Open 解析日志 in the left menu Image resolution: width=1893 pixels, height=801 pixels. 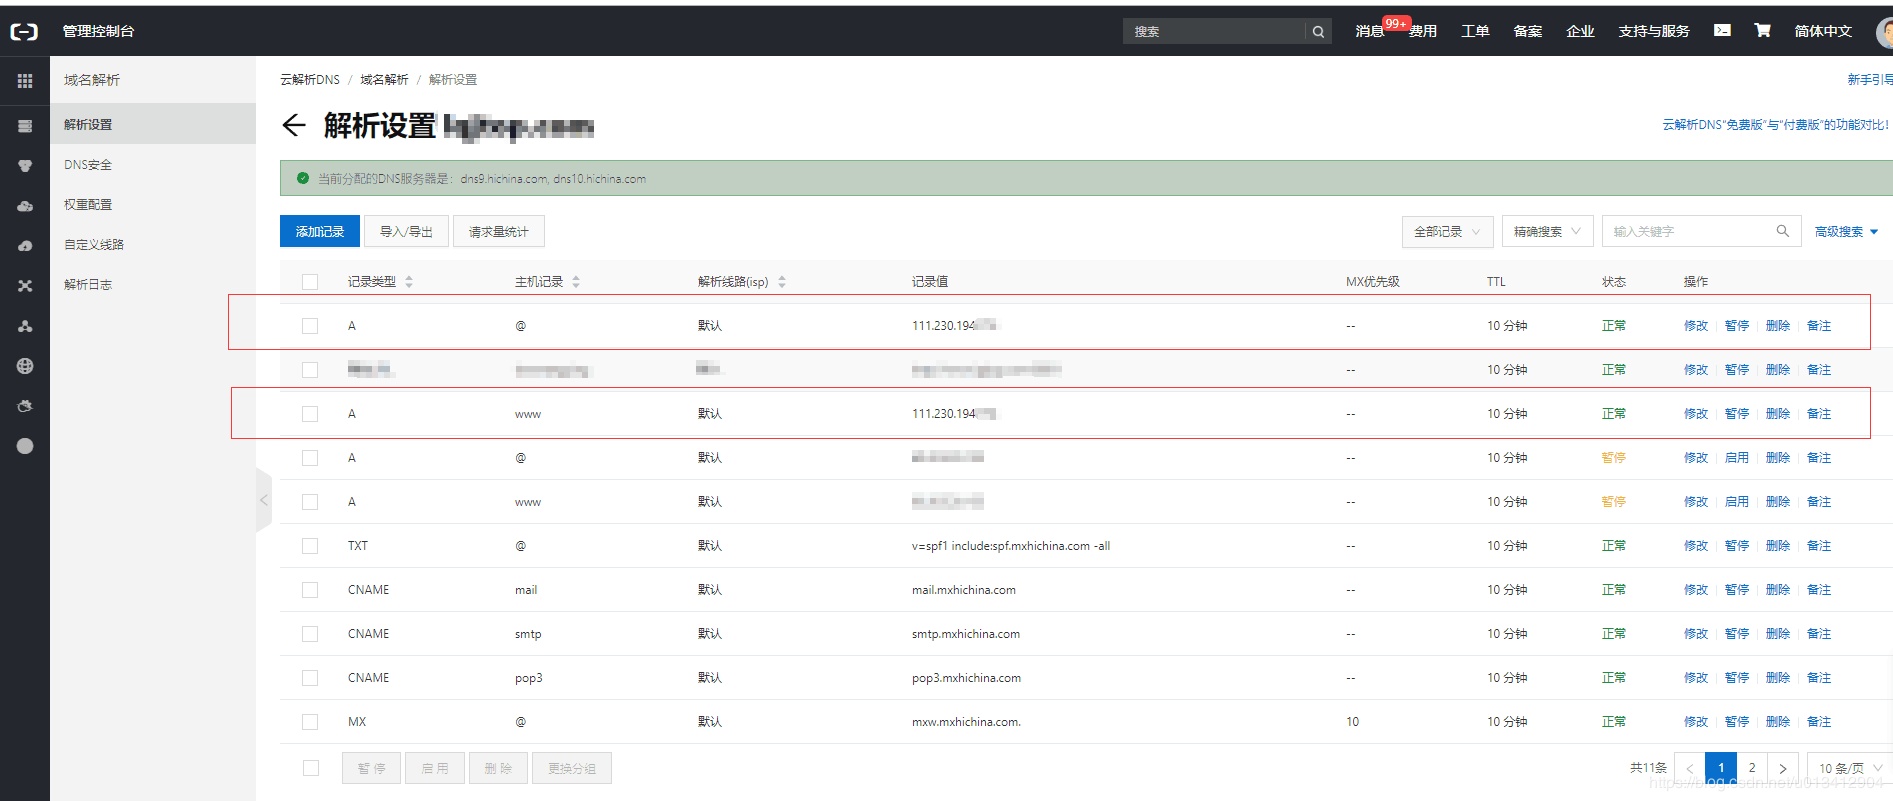pos(88,285)
